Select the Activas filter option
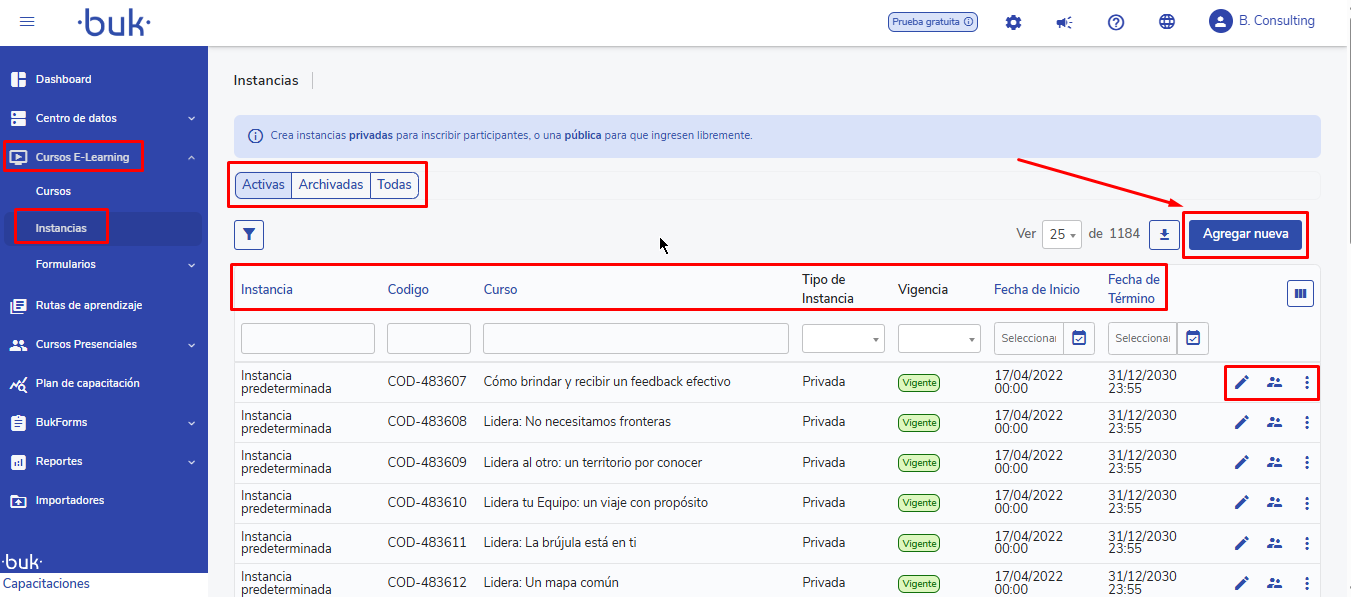Viewport: 1351px width, 597px height. click(264, 185)
